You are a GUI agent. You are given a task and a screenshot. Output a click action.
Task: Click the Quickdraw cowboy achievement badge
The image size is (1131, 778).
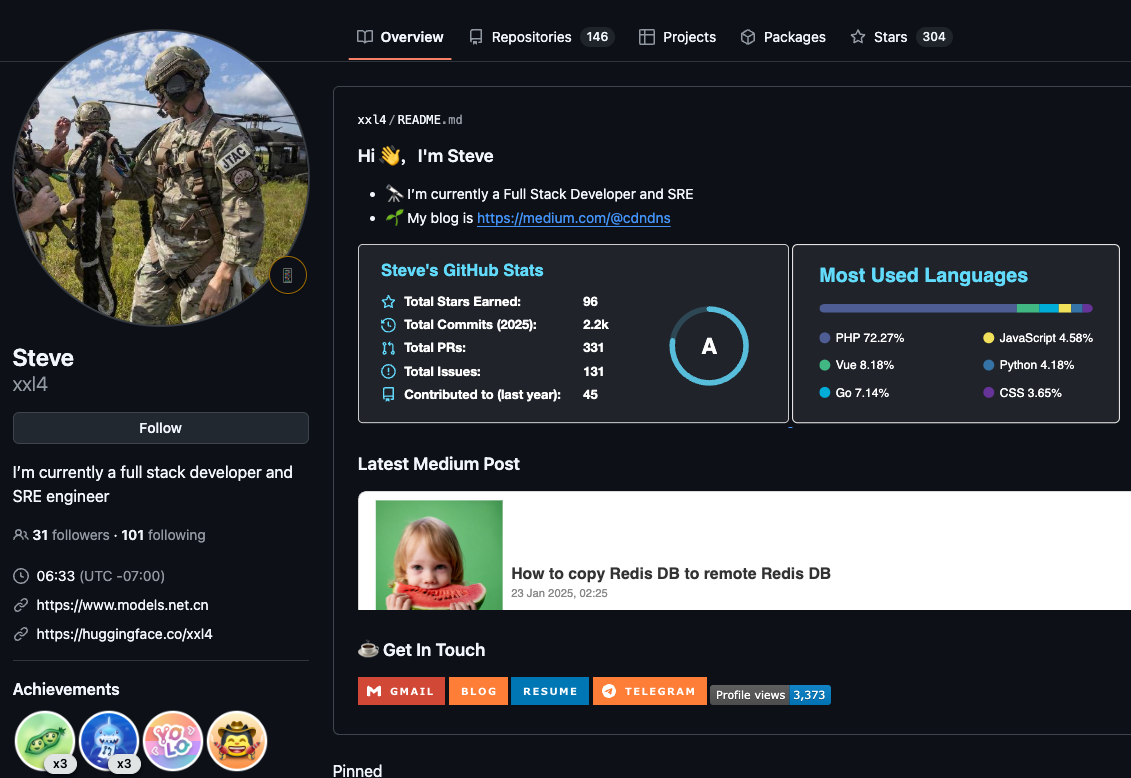[237, 741]
